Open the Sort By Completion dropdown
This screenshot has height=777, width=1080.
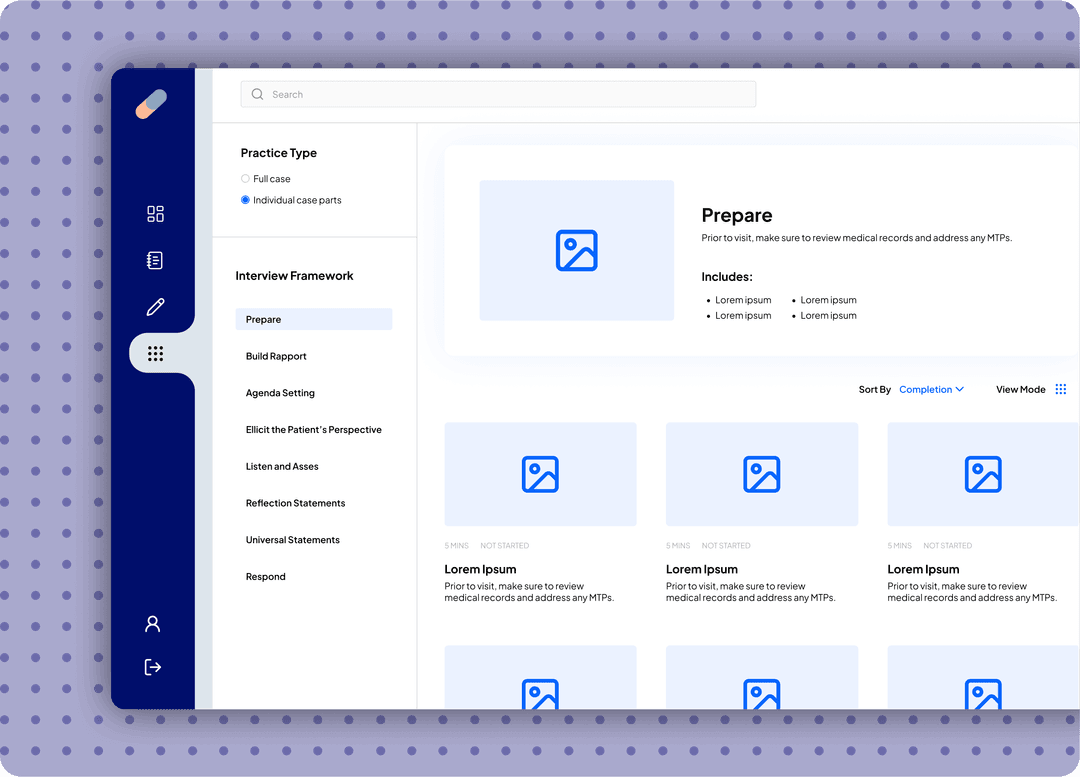click(931, 390)
